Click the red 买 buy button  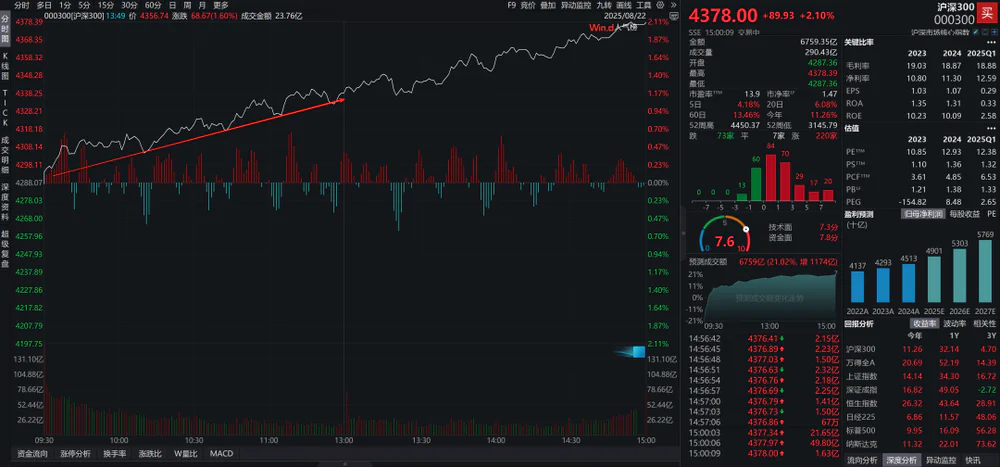pos(987,13)
